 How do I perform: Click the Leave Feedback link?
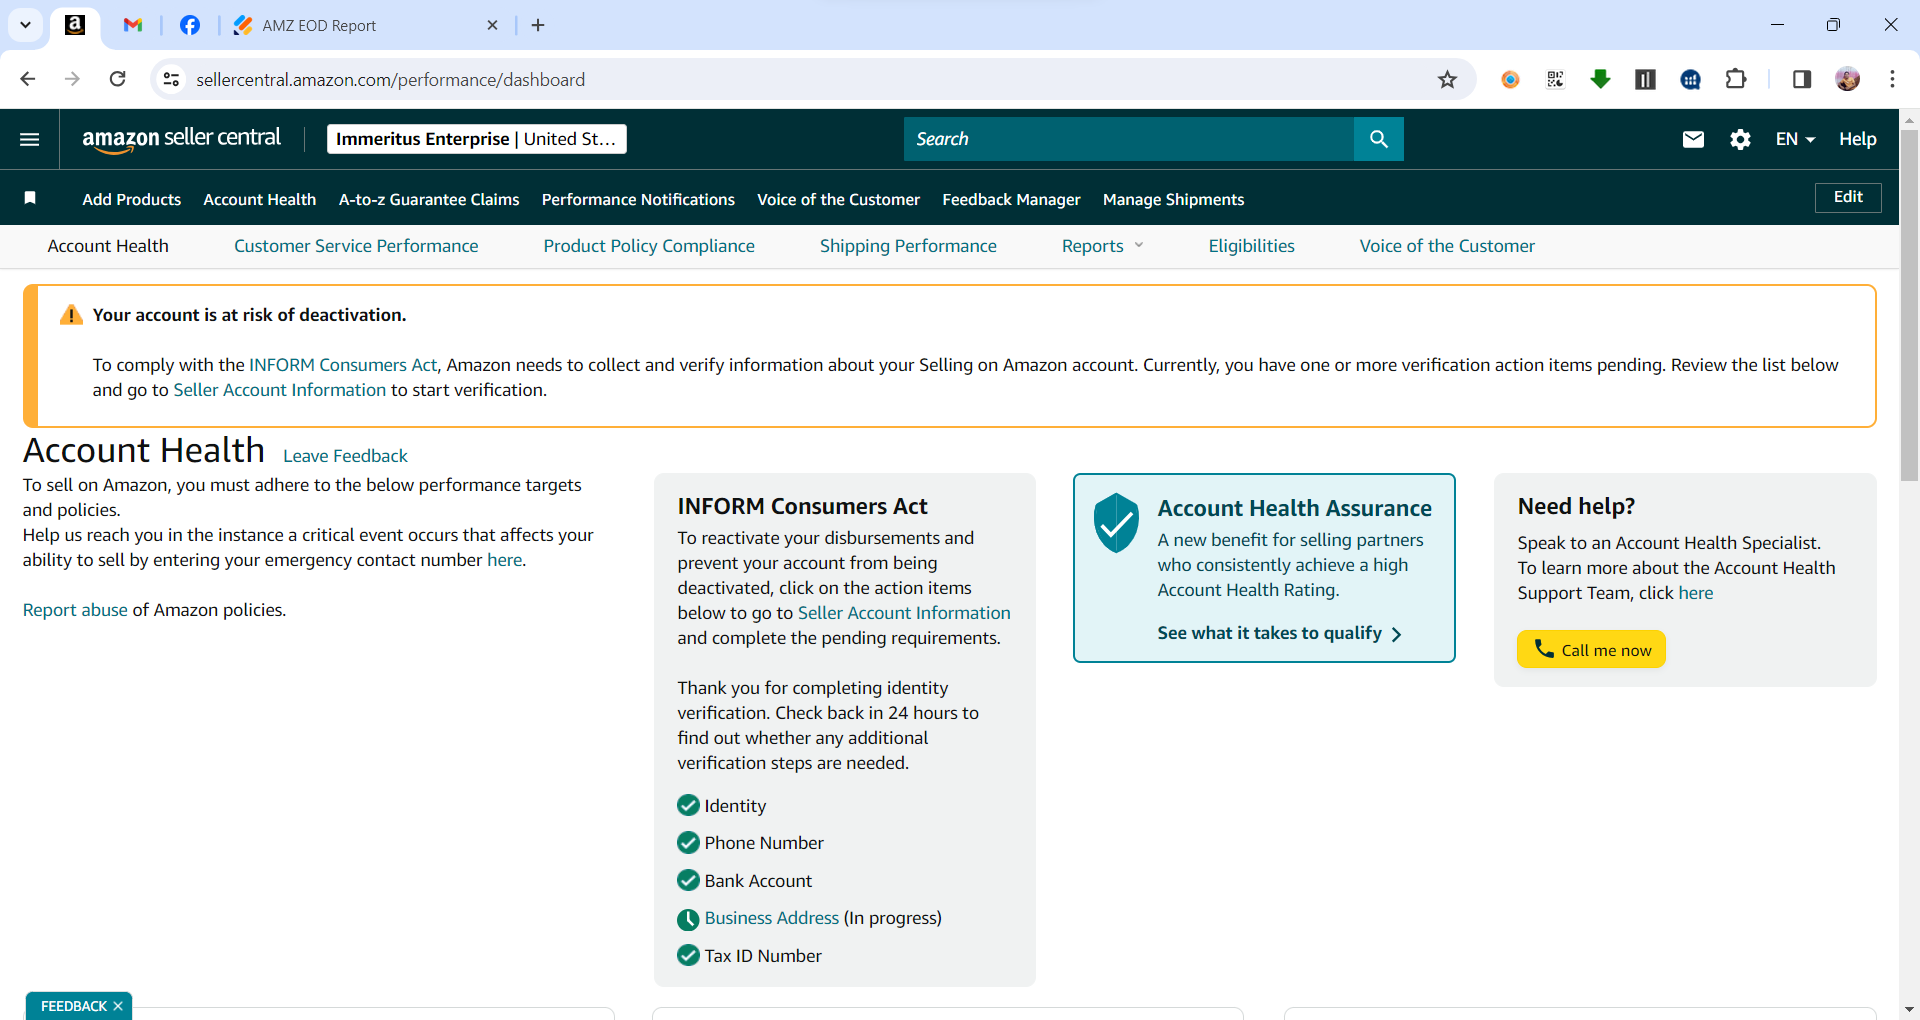click(345, 456)
